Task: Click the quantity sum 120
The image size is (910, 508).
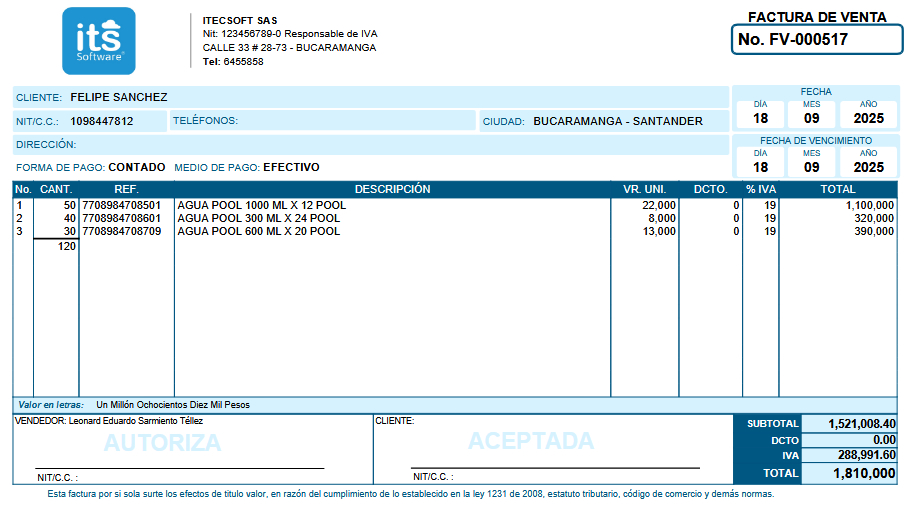Action: [x=66, y=246]
